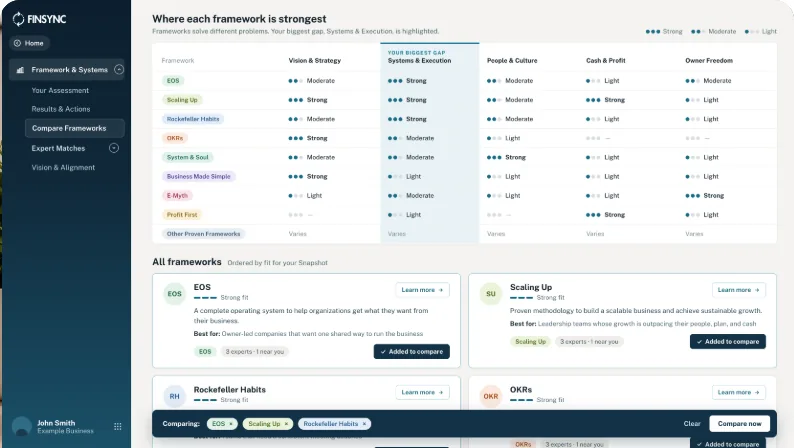Collapse the Framework & Systems section

(x=119, y=69)
